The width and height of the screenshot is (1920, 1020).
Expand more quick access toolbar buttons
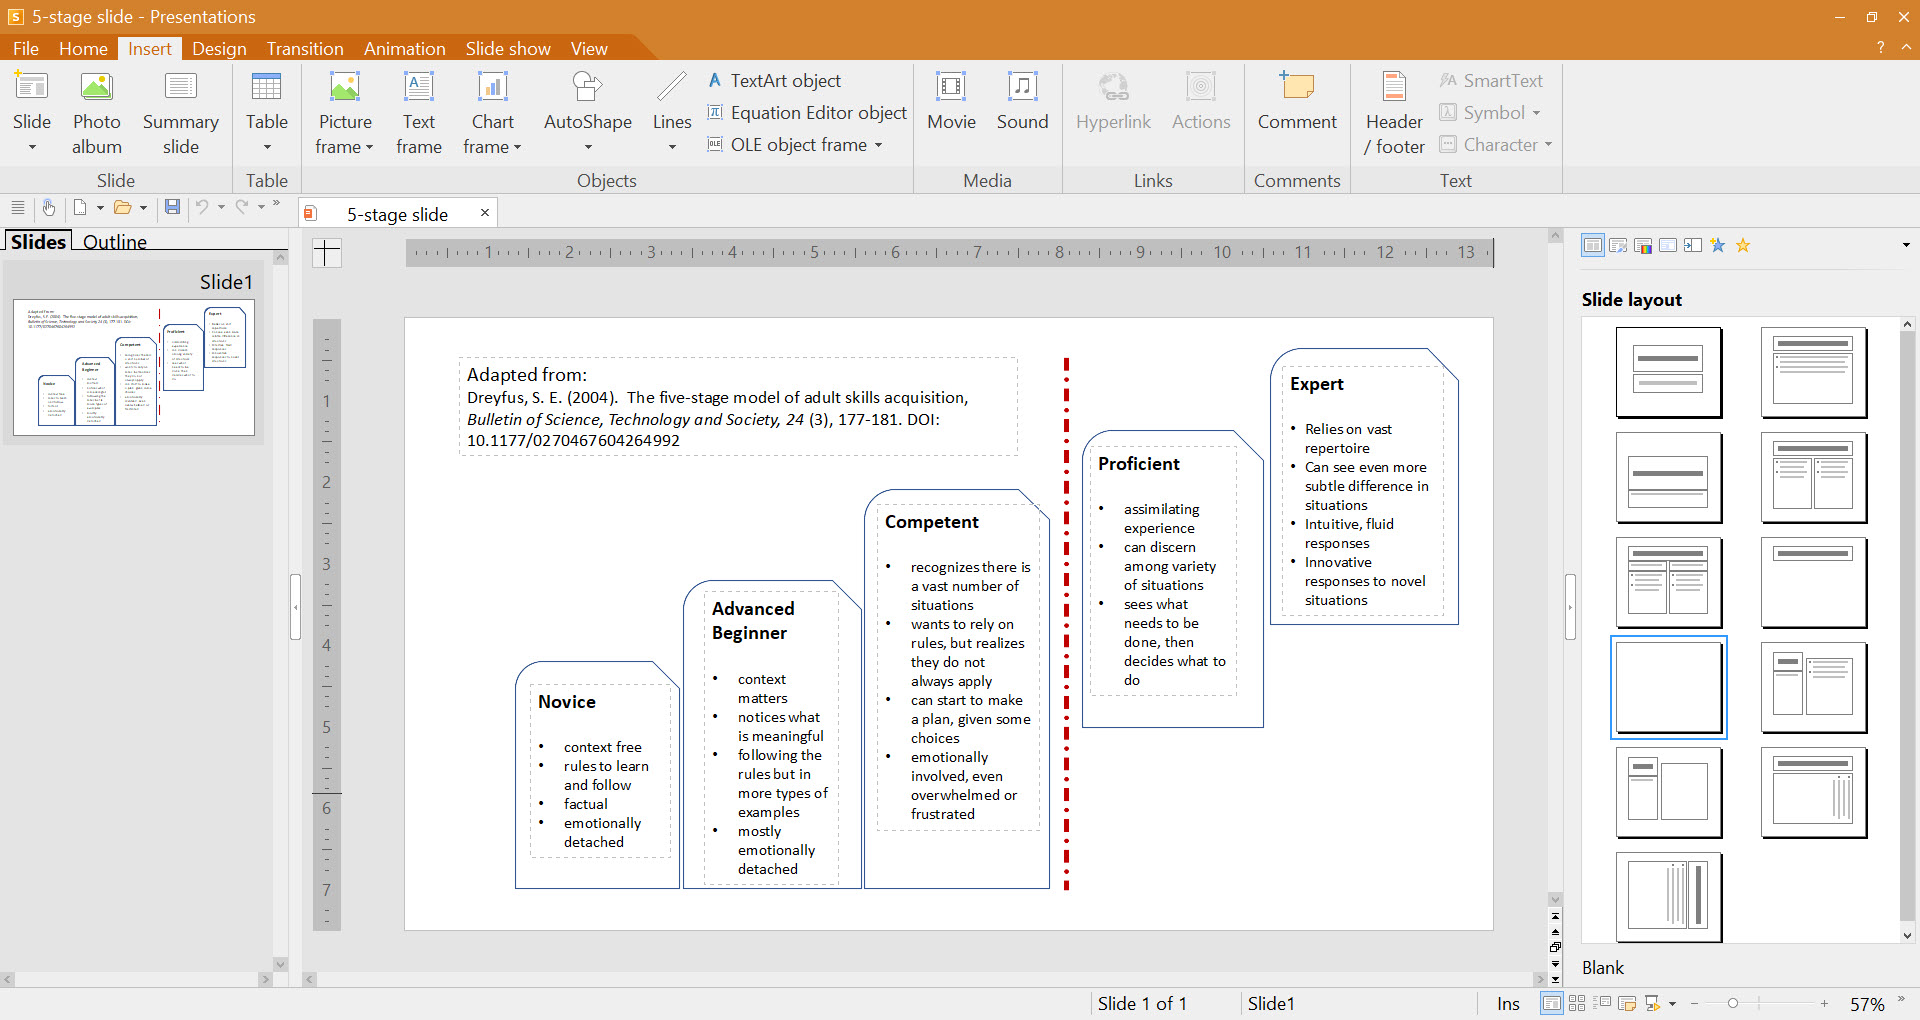pos(277,204)
